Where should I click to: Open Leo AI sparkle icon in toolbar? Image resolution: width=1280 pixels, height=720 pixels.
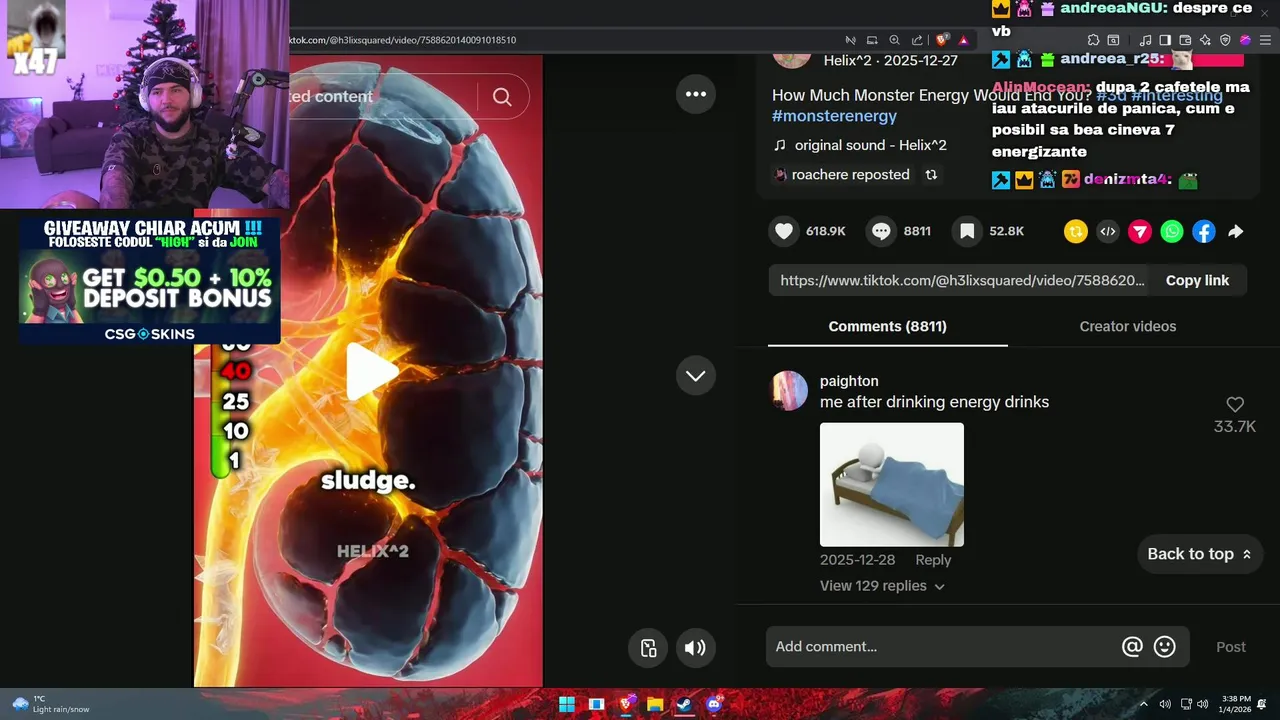(x=1205, y=40)
